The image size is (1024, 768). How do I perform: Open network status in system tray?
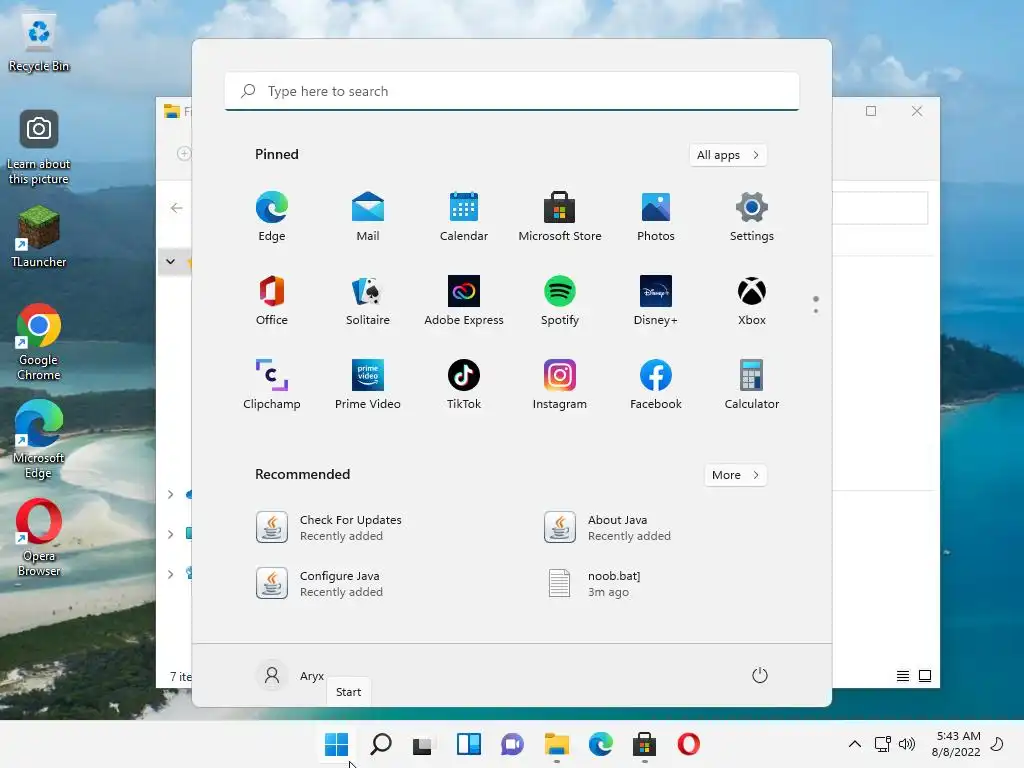pyautogui.click(x=883, y=744)
